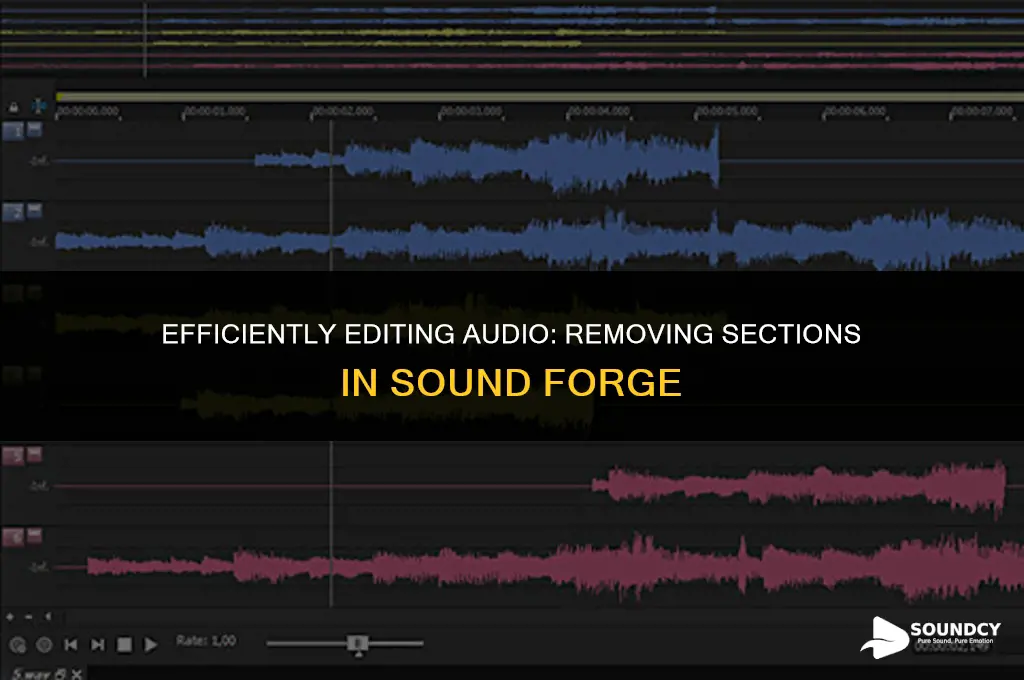Click the restore icon on 5.wav tab
This screenshot has height=680, width=1024.
(x=60, y=674)
